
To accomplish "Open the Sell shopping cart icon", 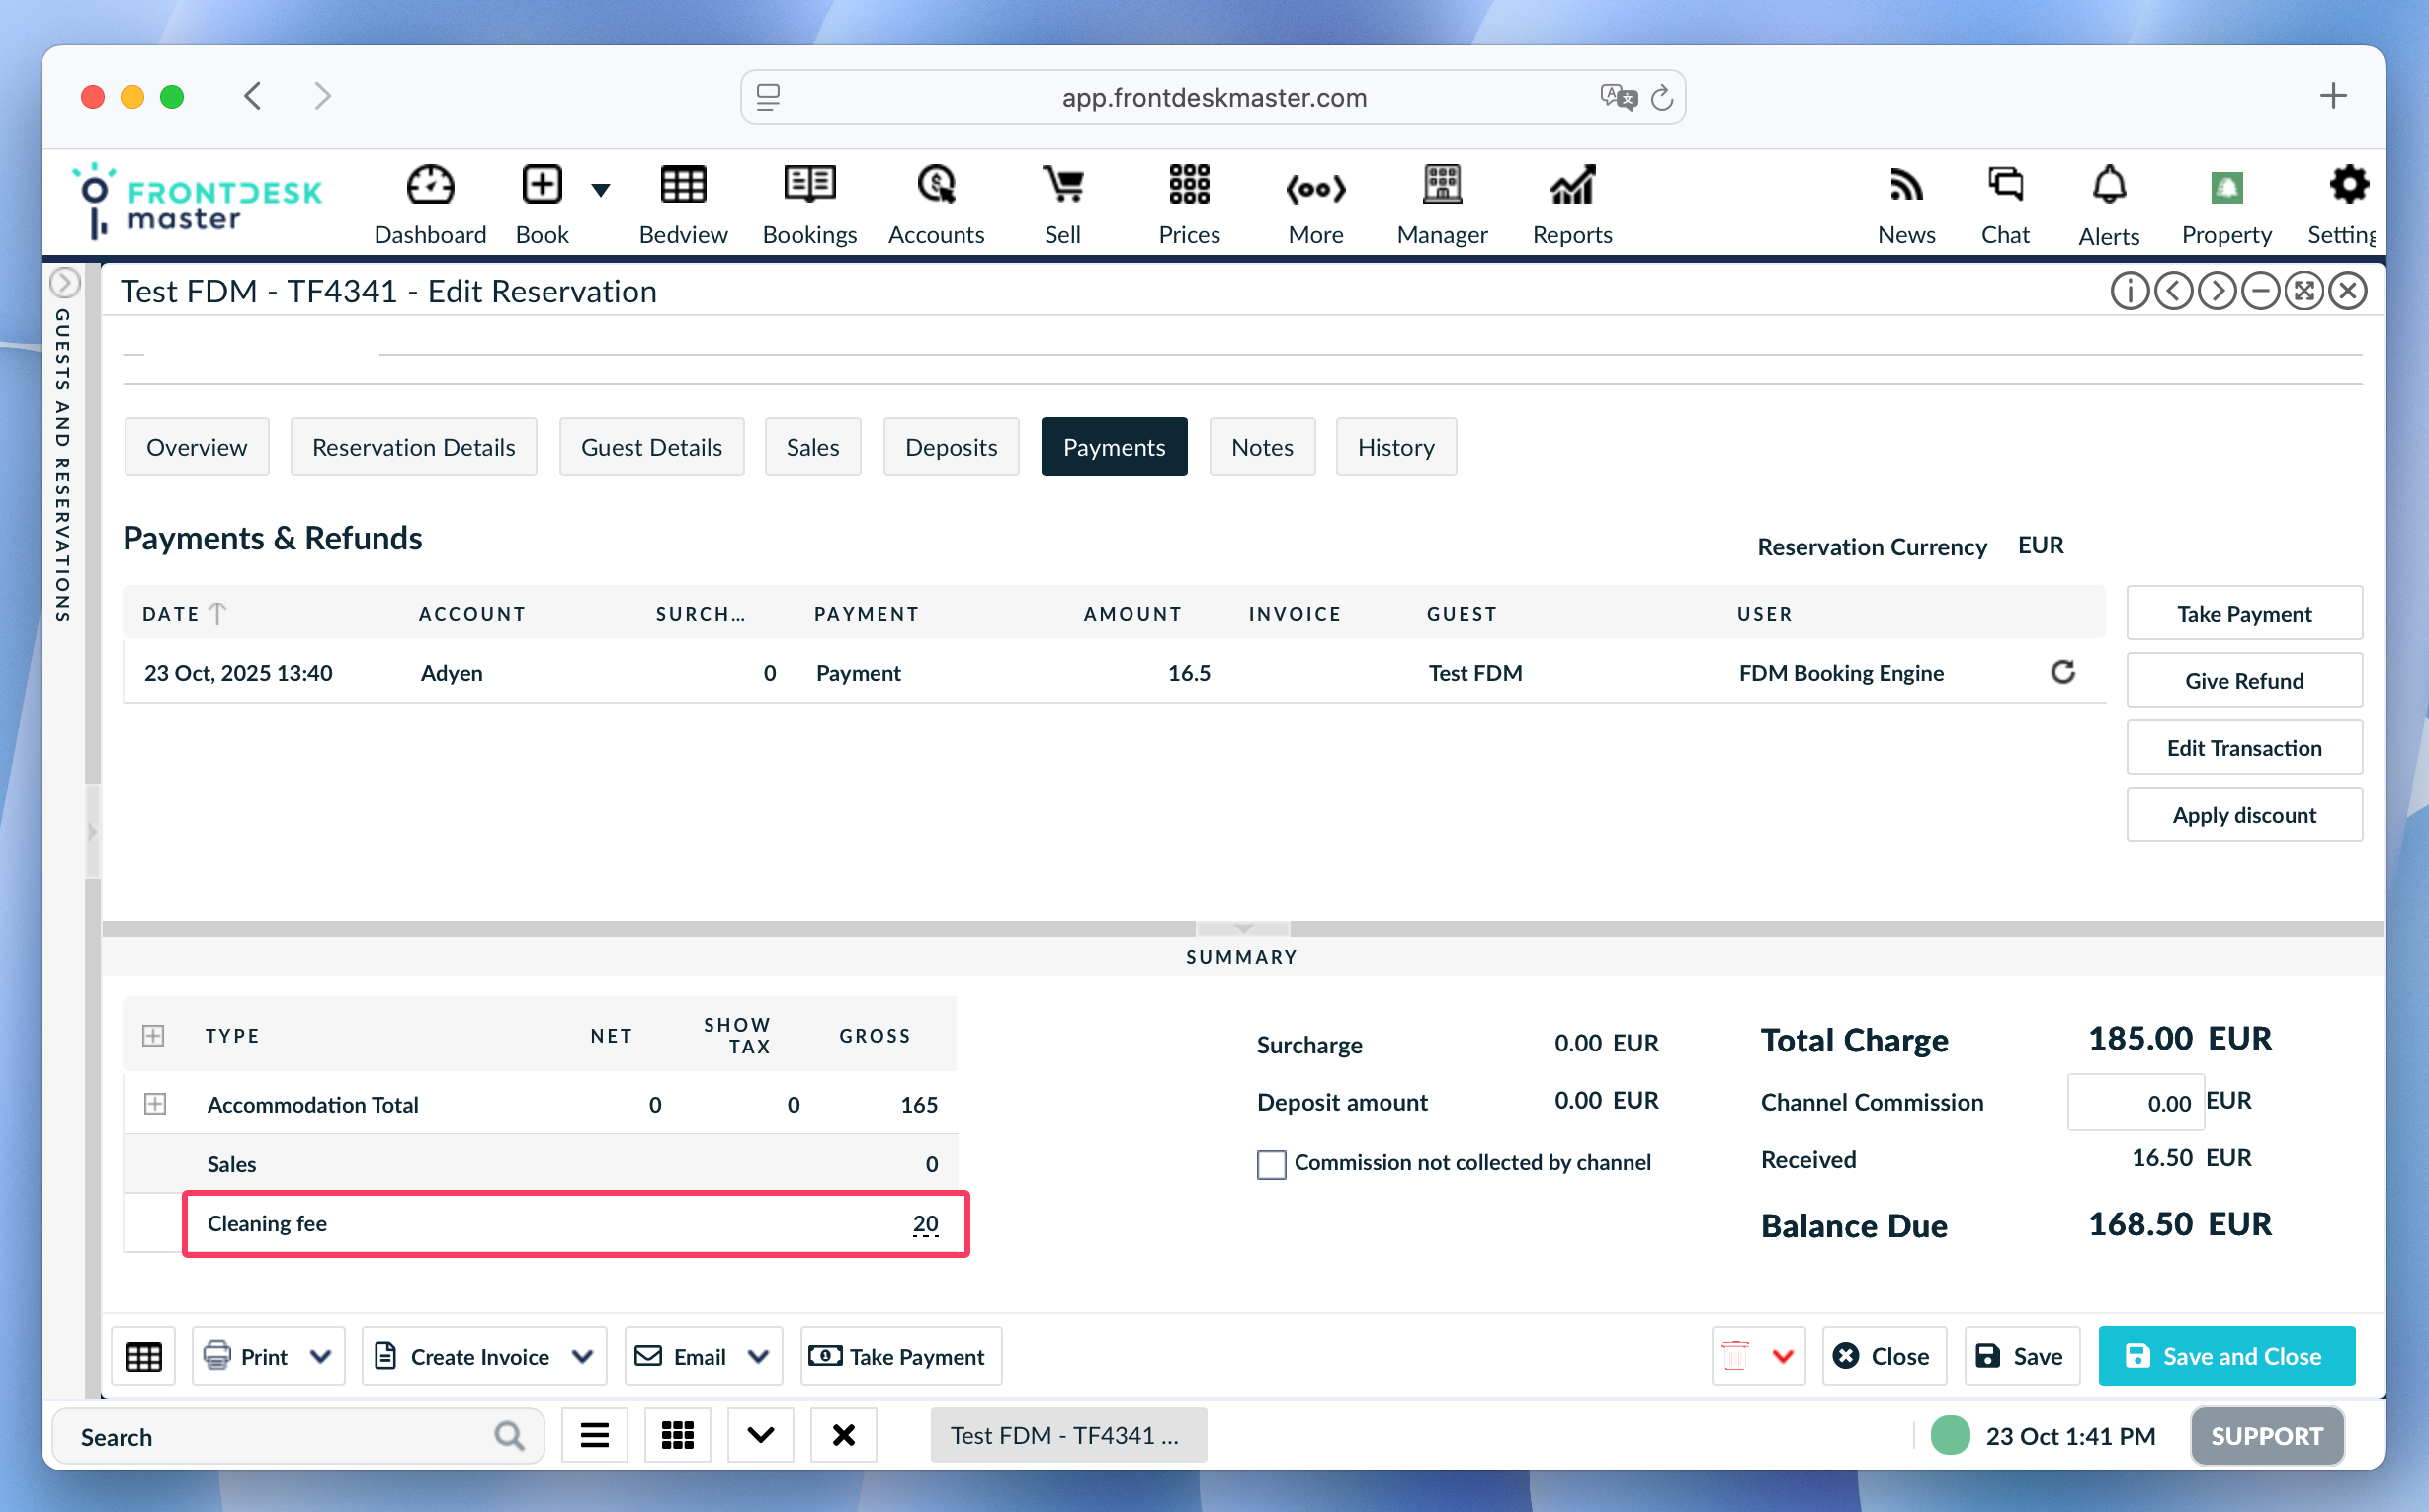I will 1062,185.
